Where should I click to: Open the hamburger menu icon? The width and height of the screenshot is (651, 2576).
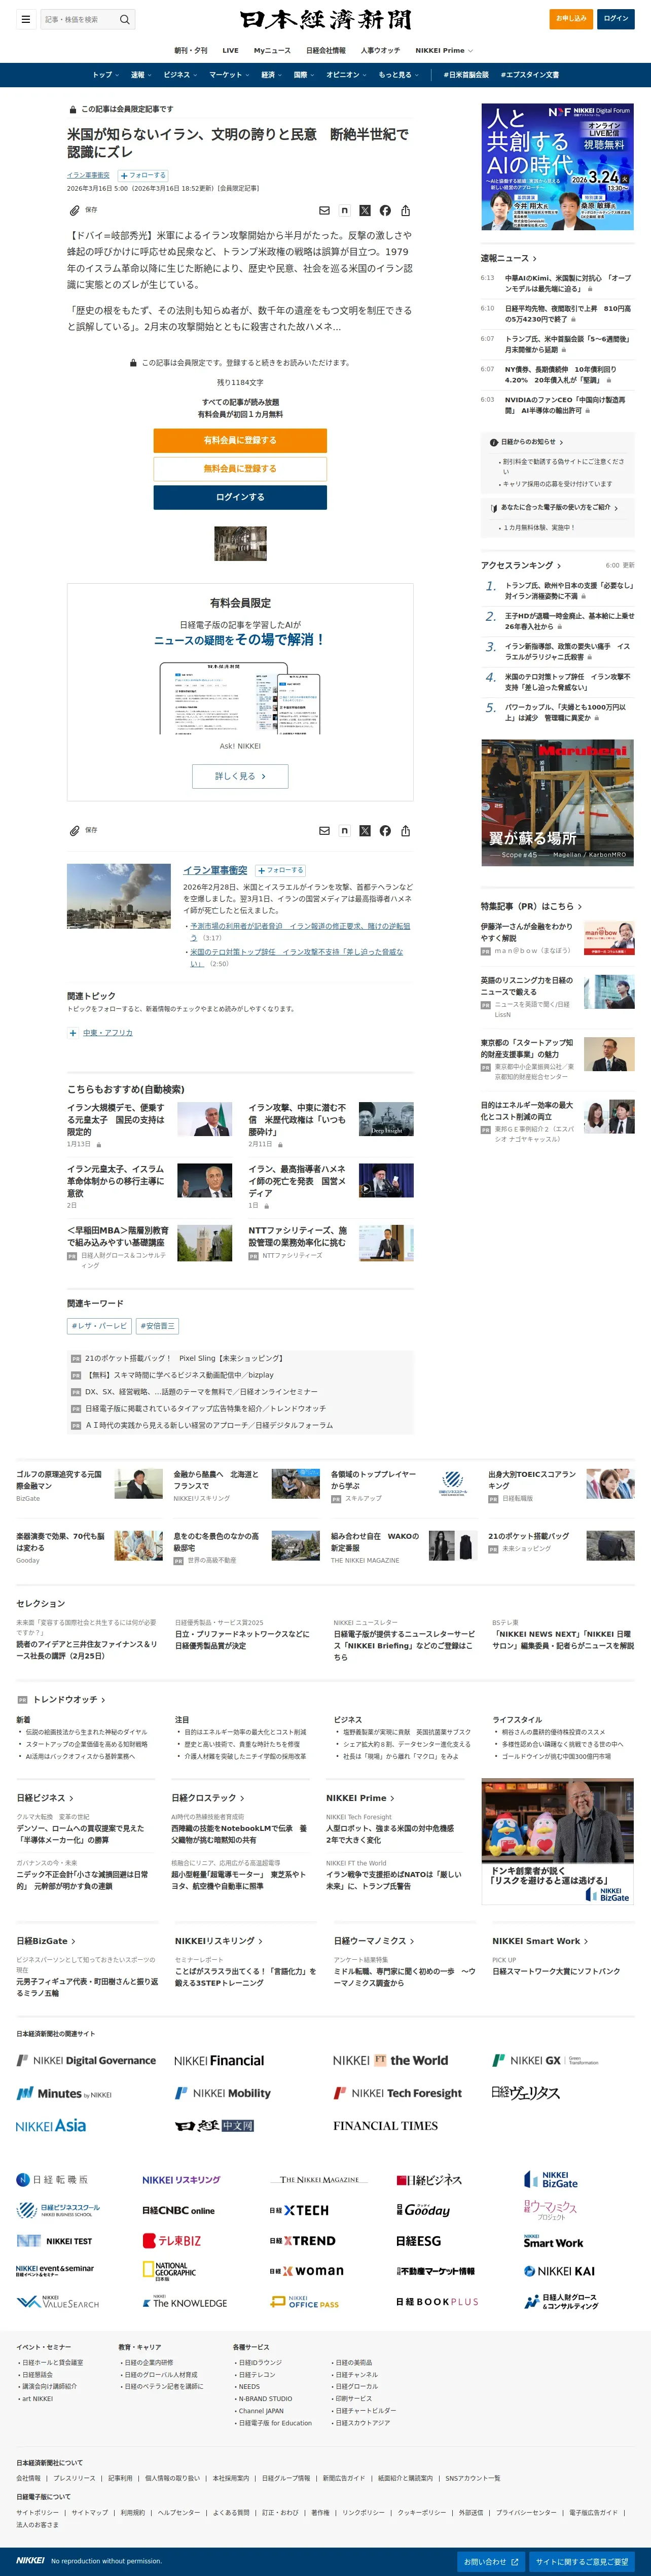(25, 19)
